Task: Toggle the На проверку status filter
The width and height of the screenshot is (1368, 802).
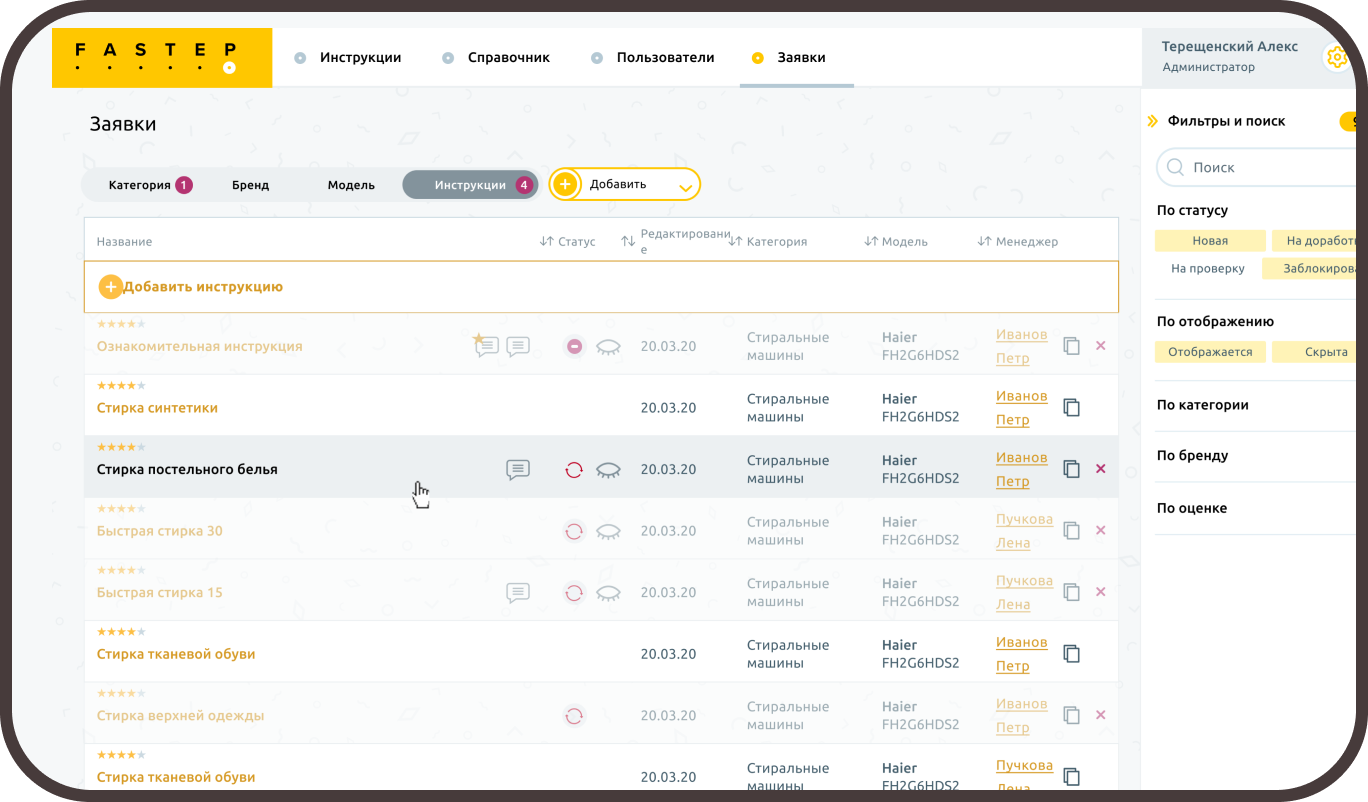Action: click(1208, 269)
